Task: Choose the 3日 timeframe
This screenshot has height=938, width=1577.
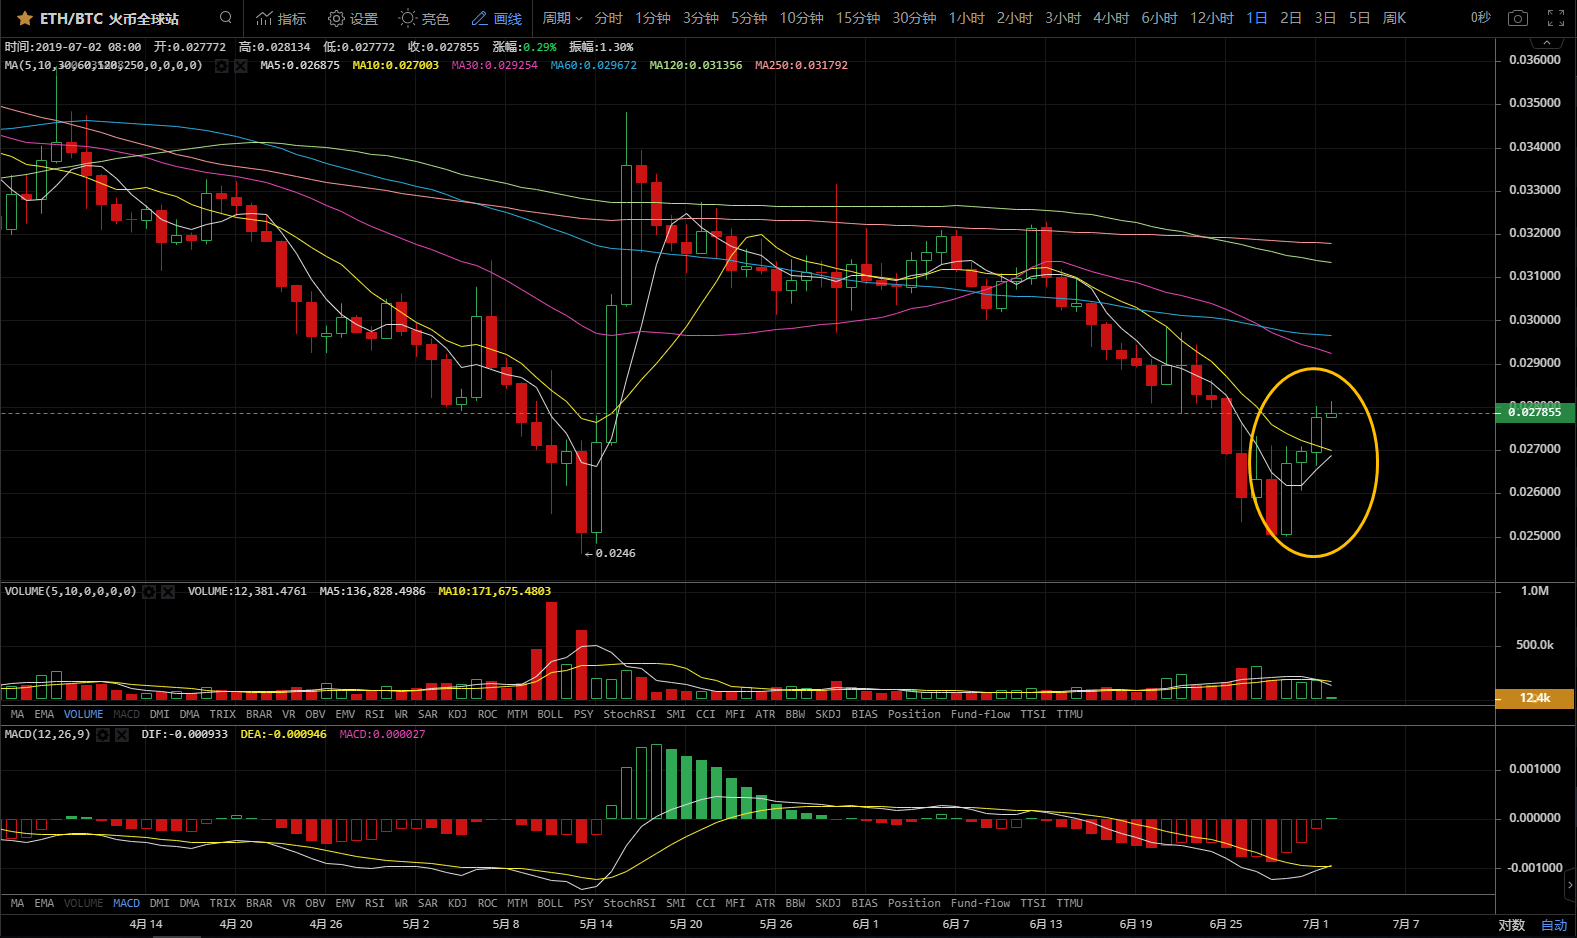Action: click(x=1325, y=18)
